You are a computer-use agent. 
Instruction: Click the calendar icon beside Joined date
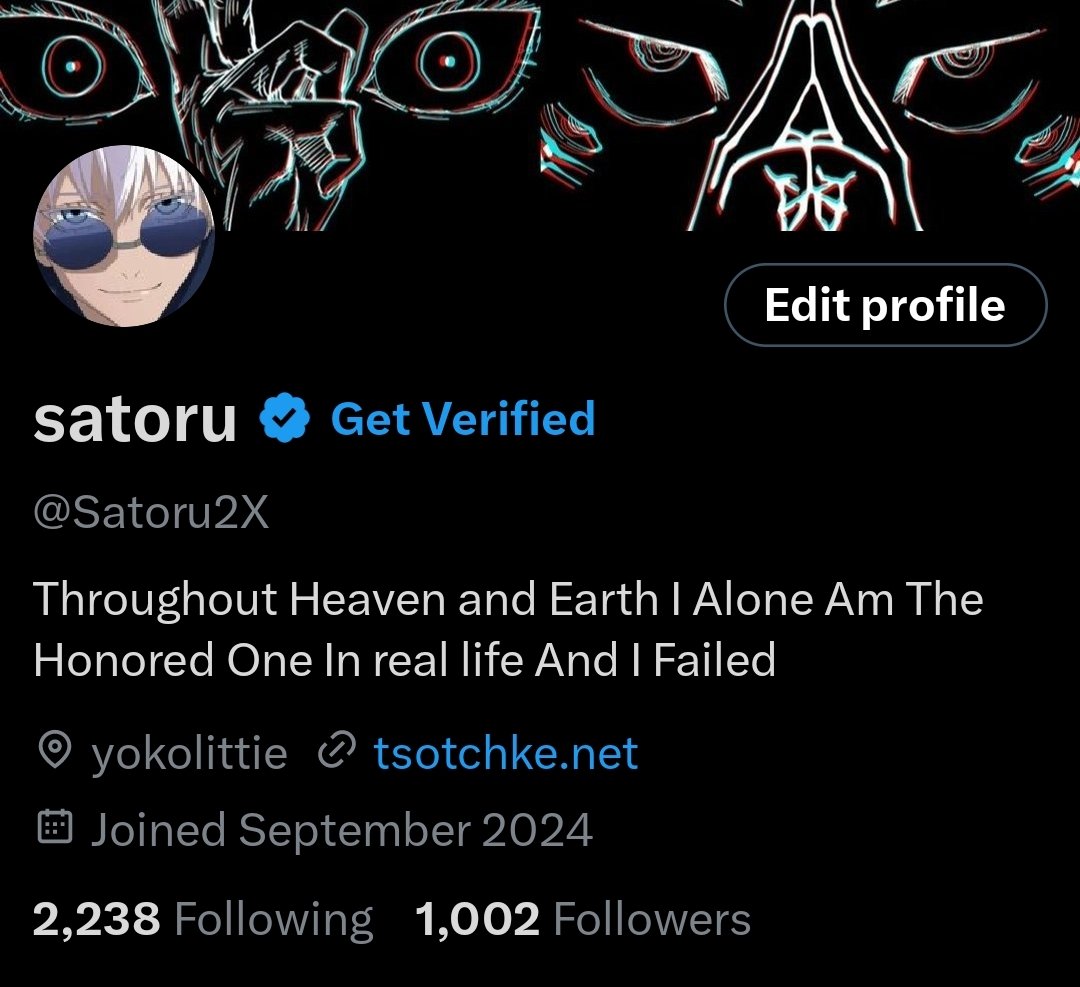pyautogui.click(x=54, y=827)
